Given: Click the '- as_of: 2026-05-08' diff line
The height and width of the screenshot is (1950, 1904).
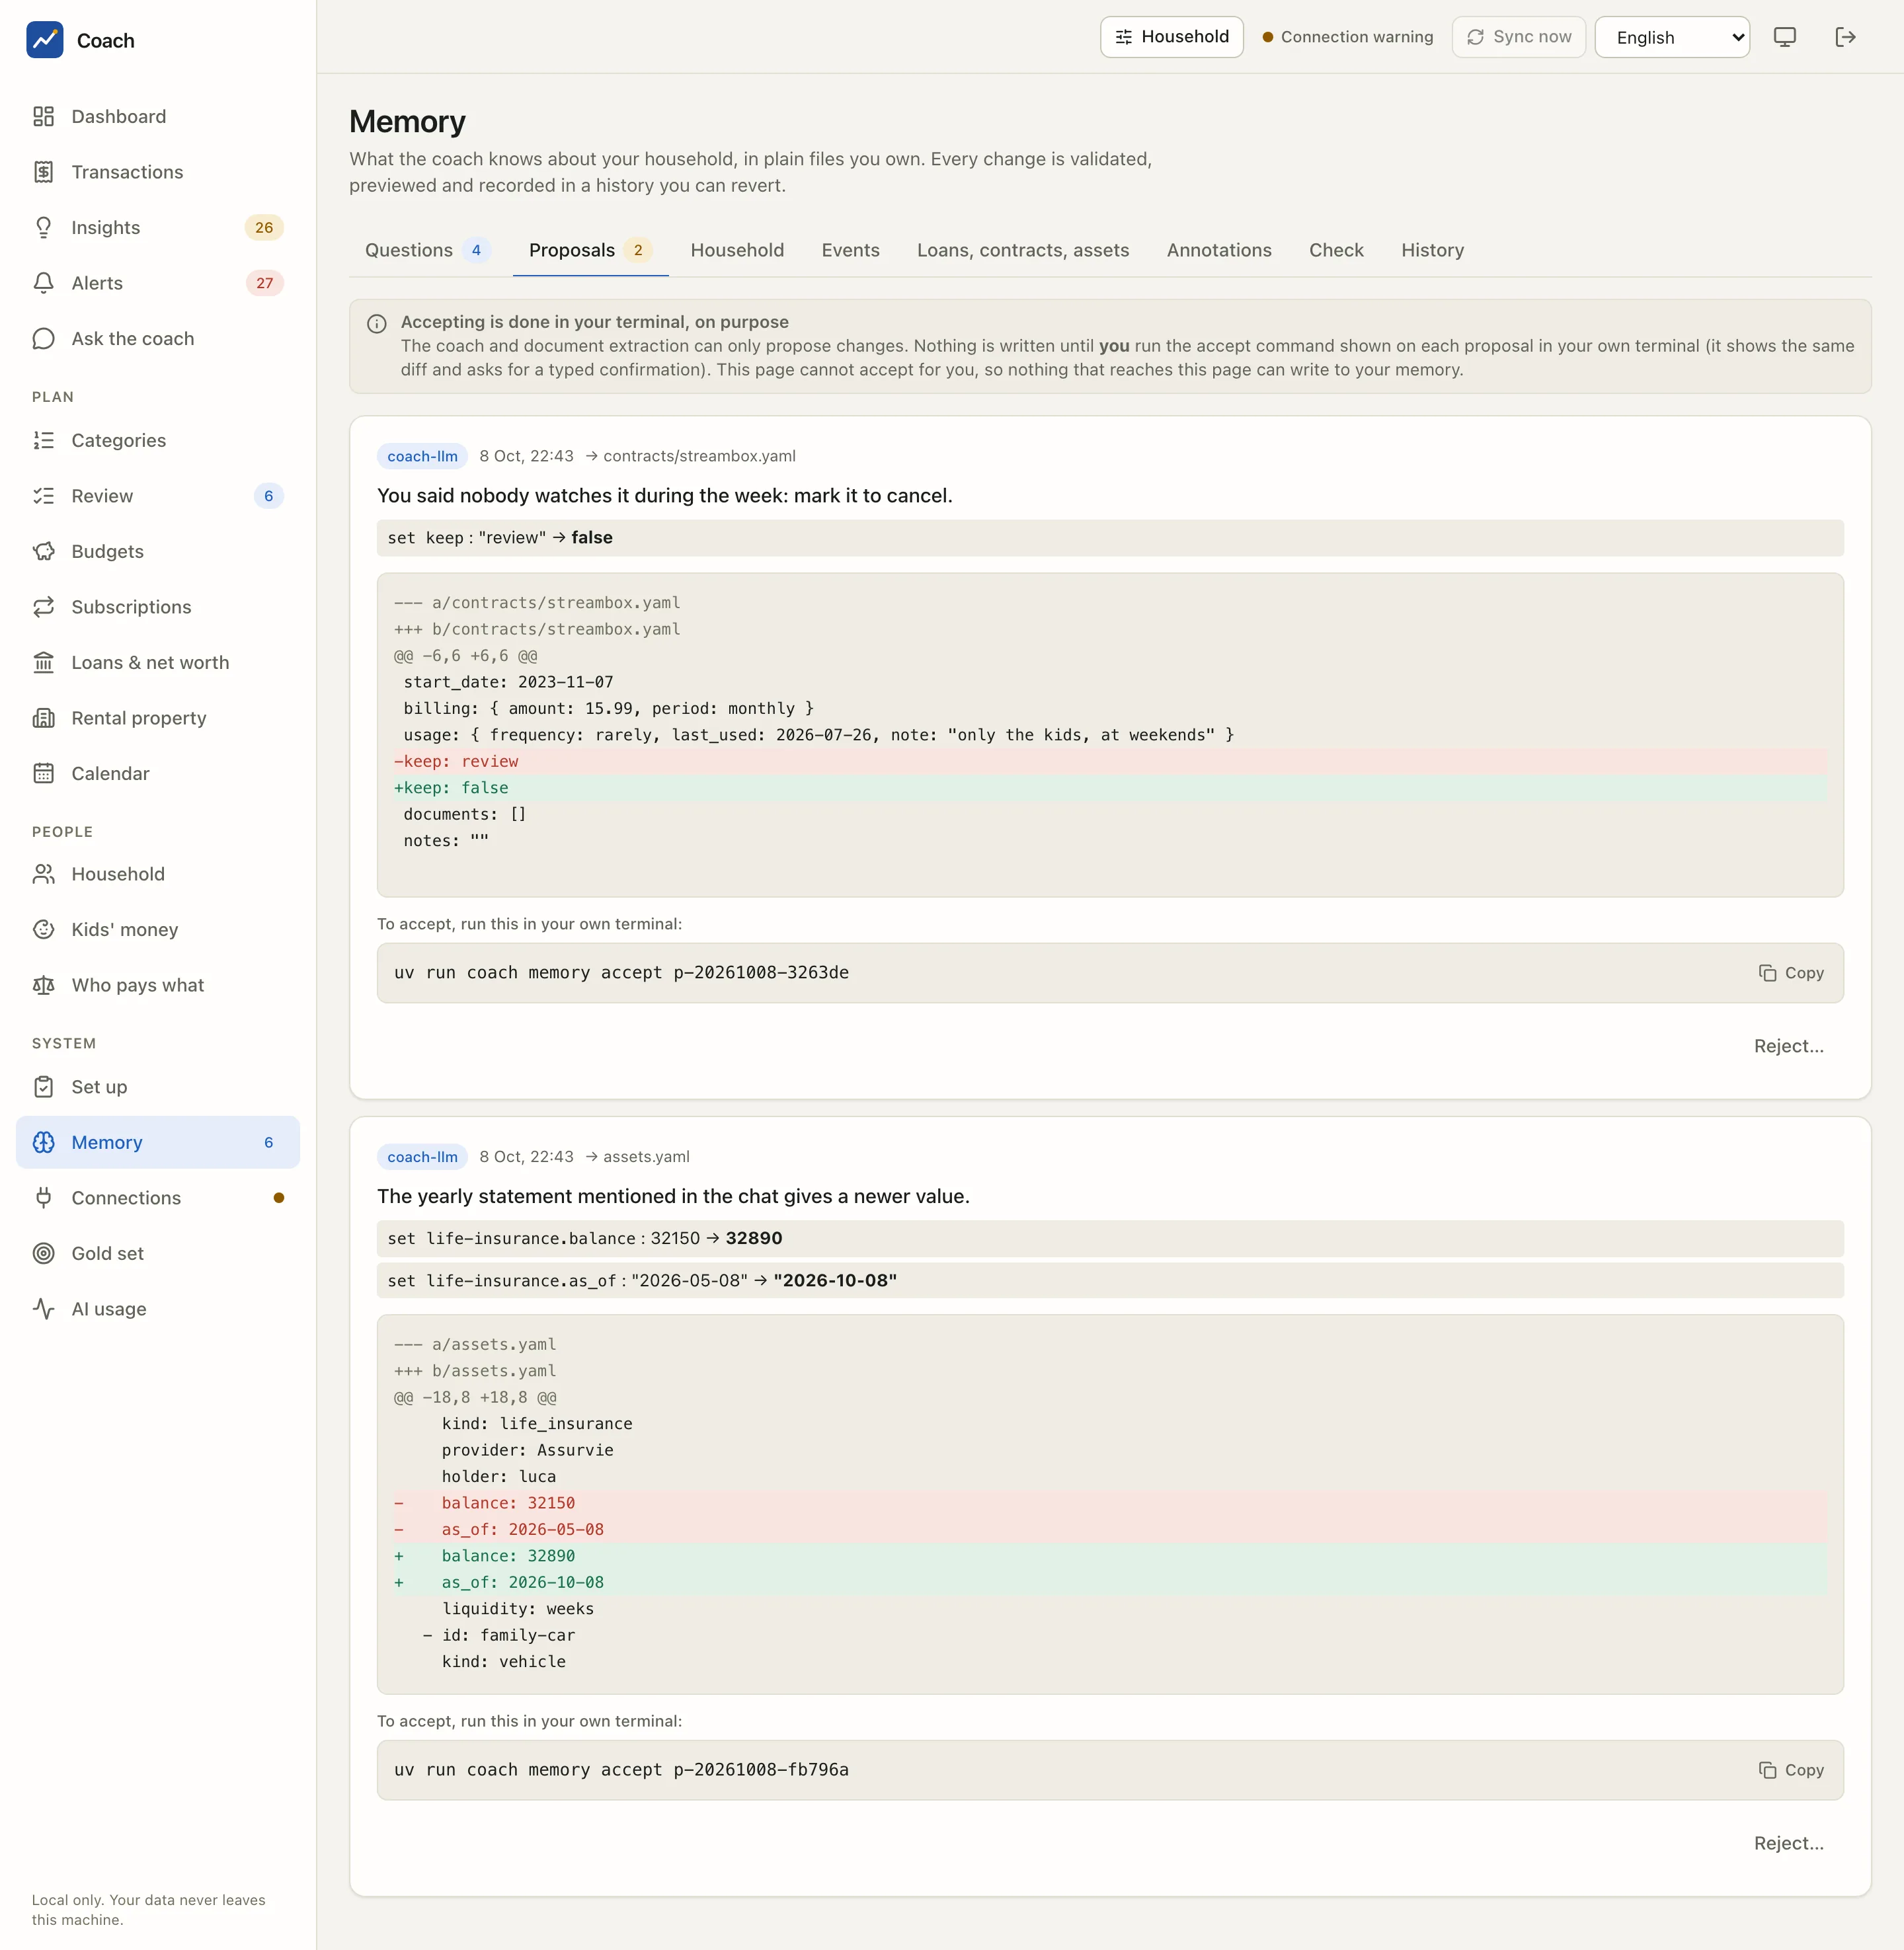Looking at the screenshot, I should (x=1110, y=1529).
